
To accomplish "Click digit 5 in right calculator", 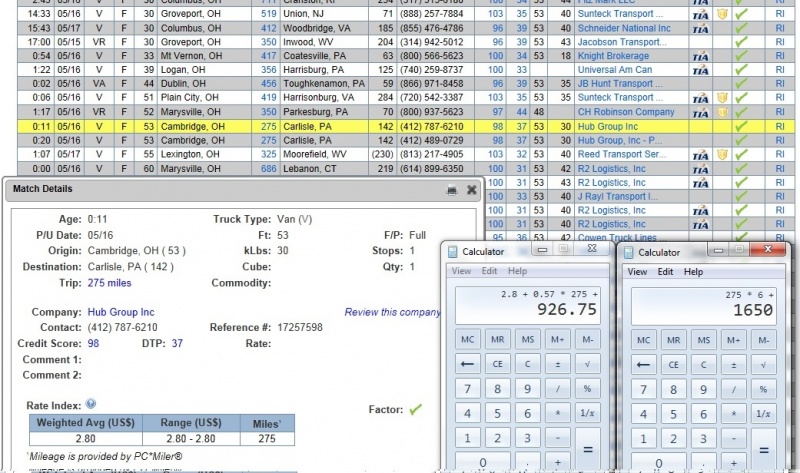I will click(x=673, y=414).
